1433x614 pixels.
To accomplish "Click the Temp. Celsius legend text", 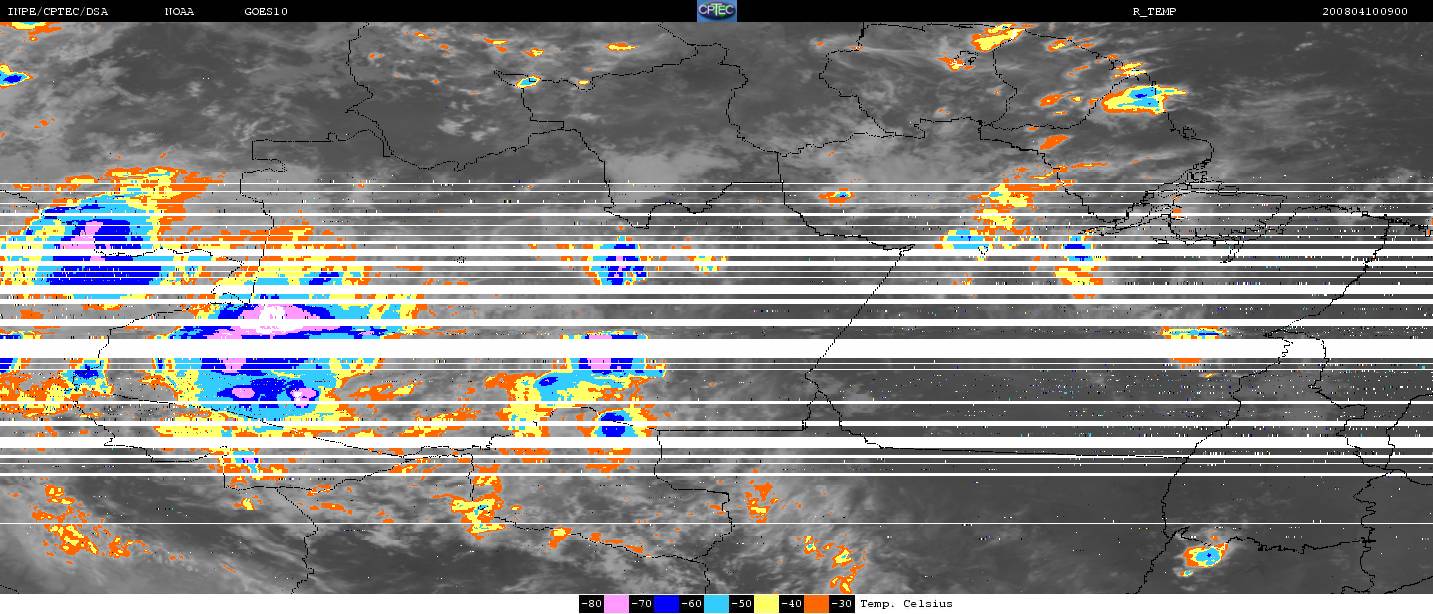I will tap(906, 604).
